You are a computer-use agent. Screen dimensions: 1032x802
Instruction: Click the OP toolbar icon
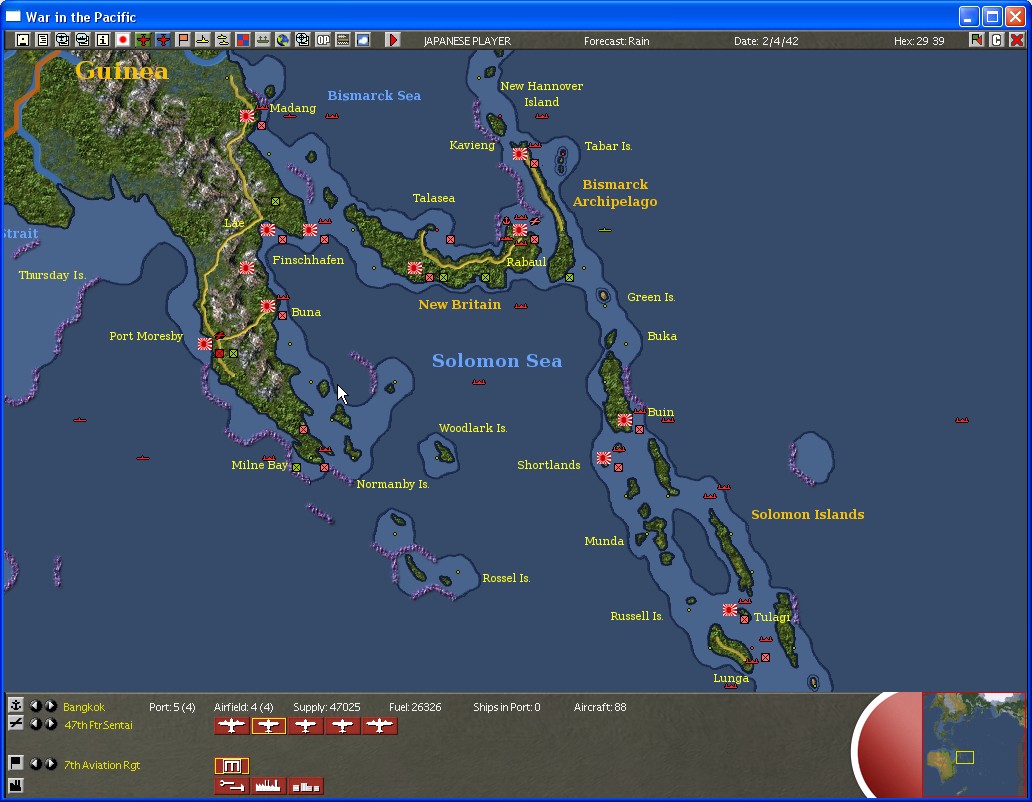[x=322, y=40]
